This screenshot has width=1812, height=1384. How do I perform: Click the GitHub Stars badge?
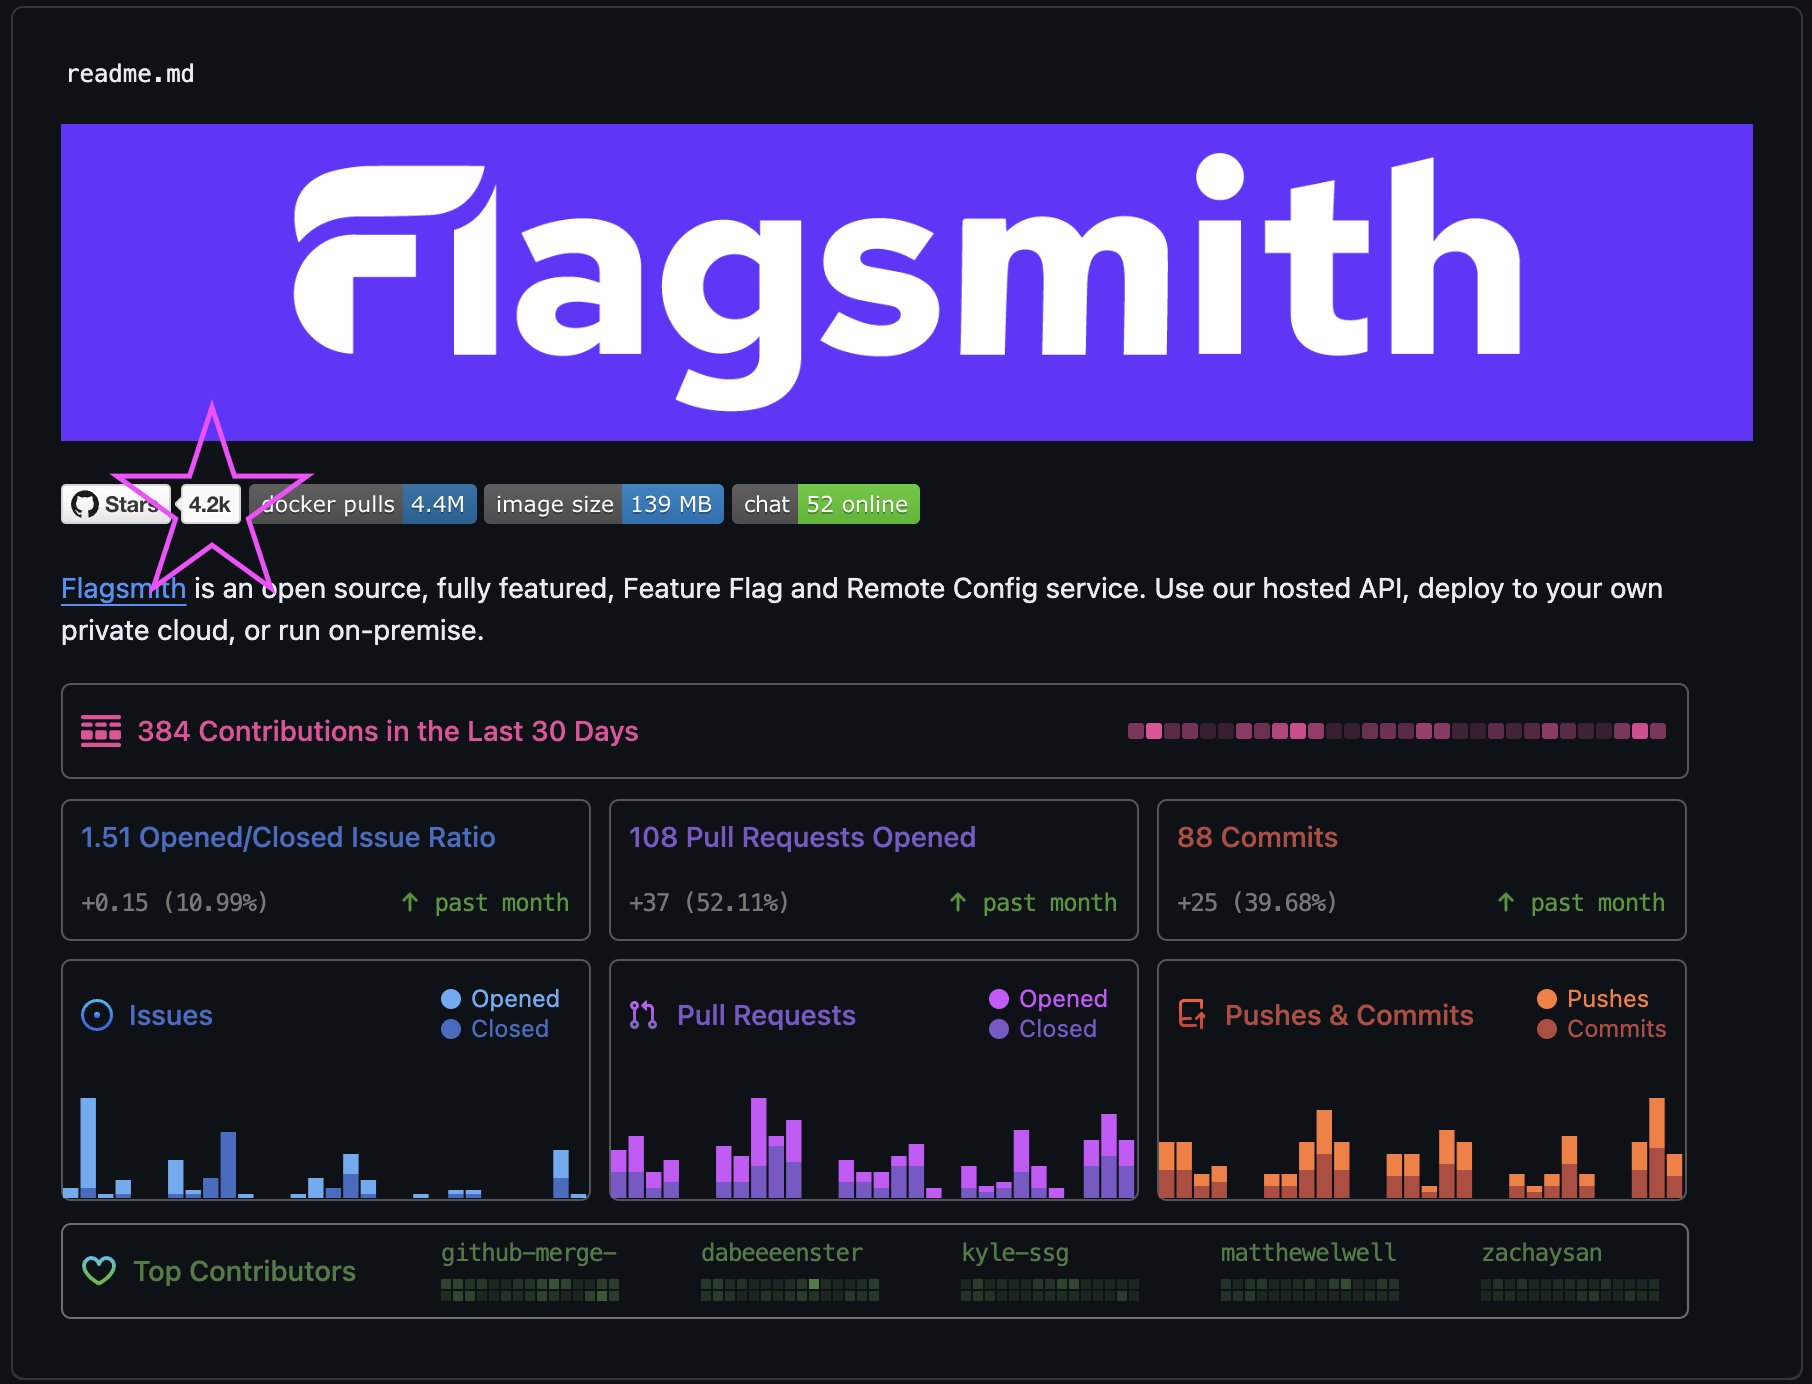pyautogui.click(x=115, y=504)
